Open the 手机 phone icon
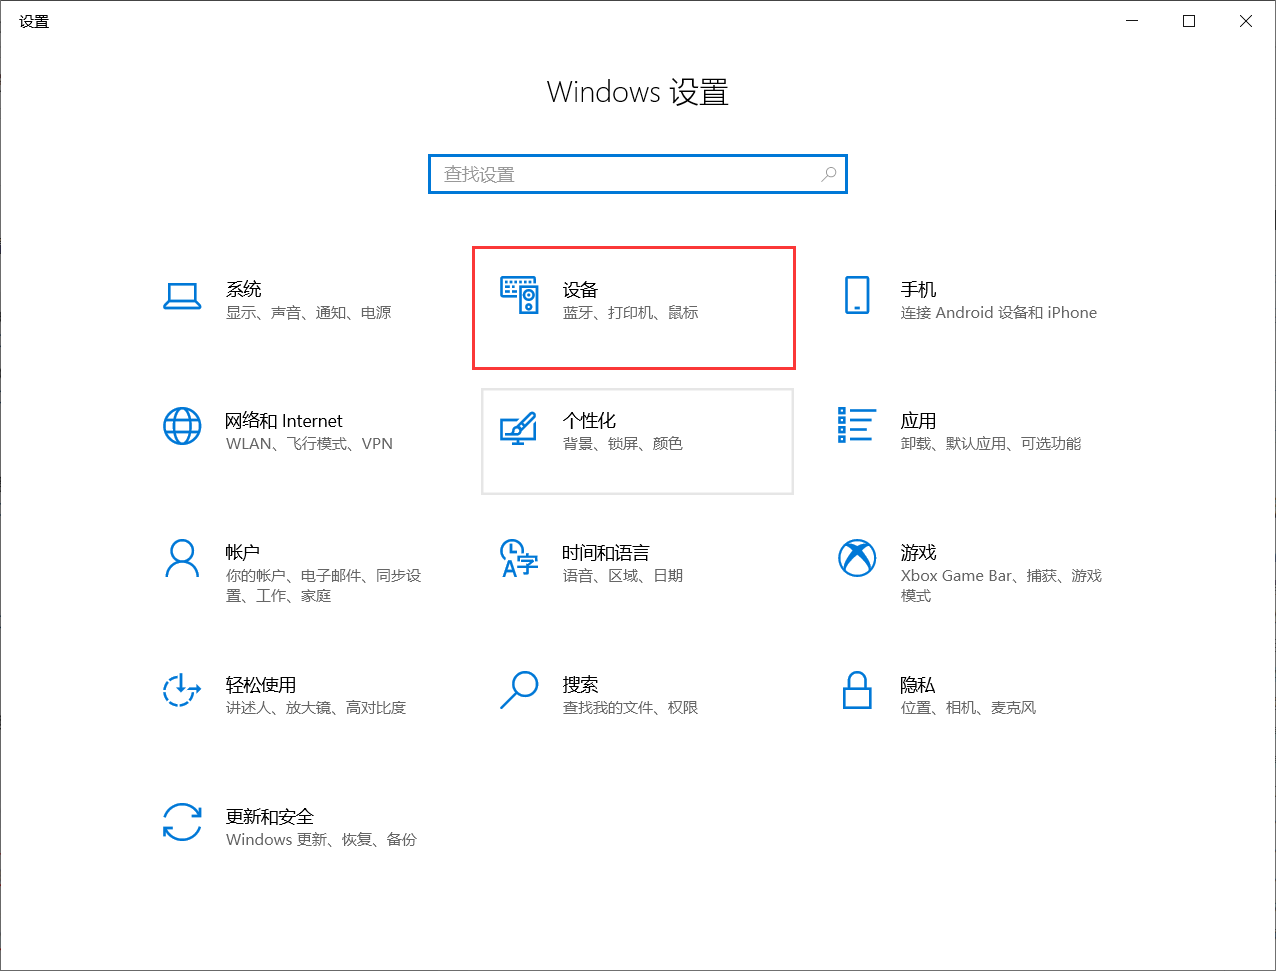The image size is (1276, 971). point(857,296)
